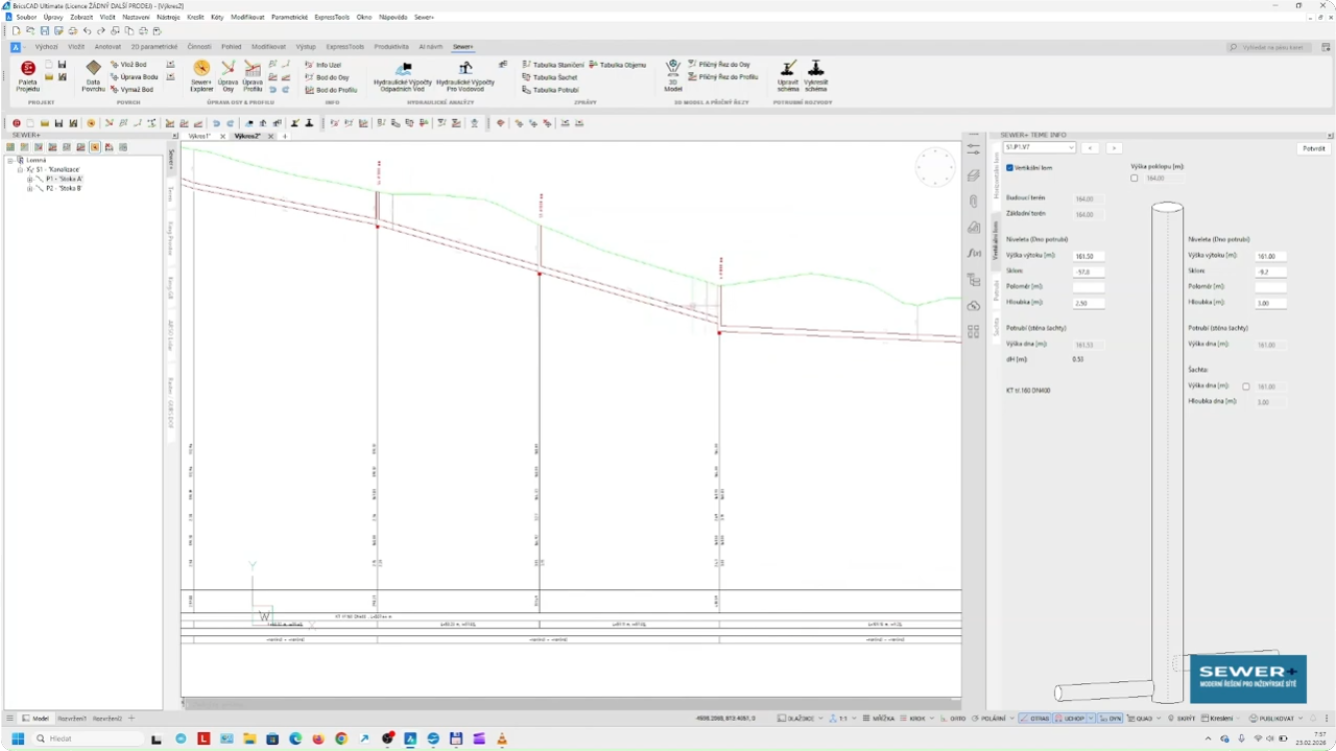Click Tabulka Šachet in the ribbon
1336x751 pixels.
coord(554,77)
